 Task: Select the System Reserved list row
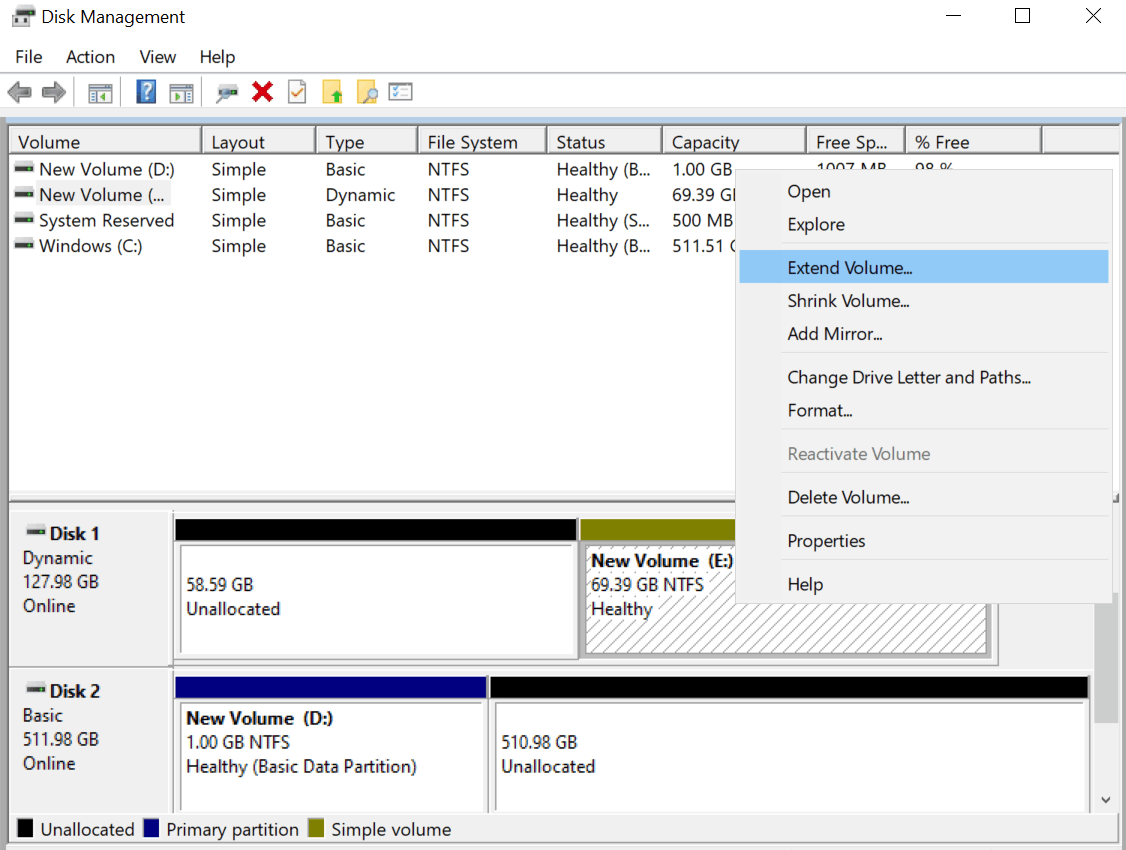pyautogui.click(x=372, y=220)
